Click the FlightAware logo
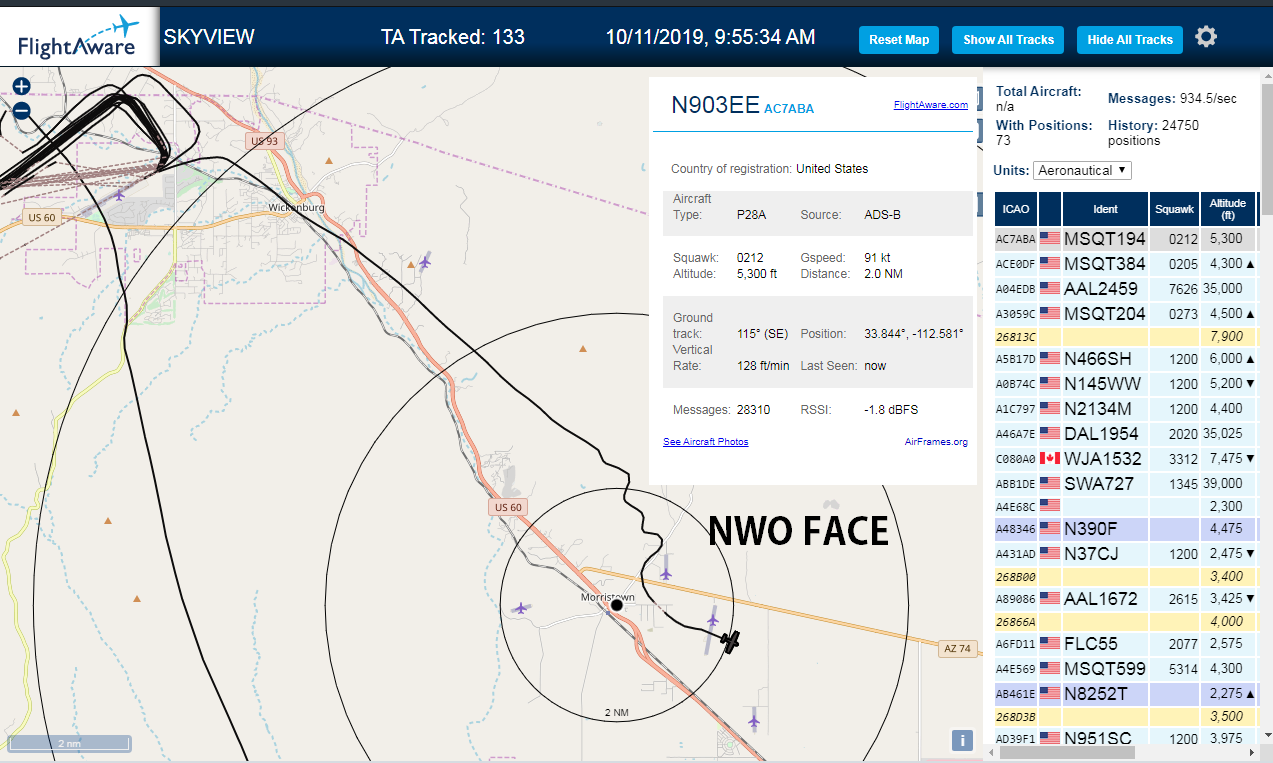 pos(79,37)
